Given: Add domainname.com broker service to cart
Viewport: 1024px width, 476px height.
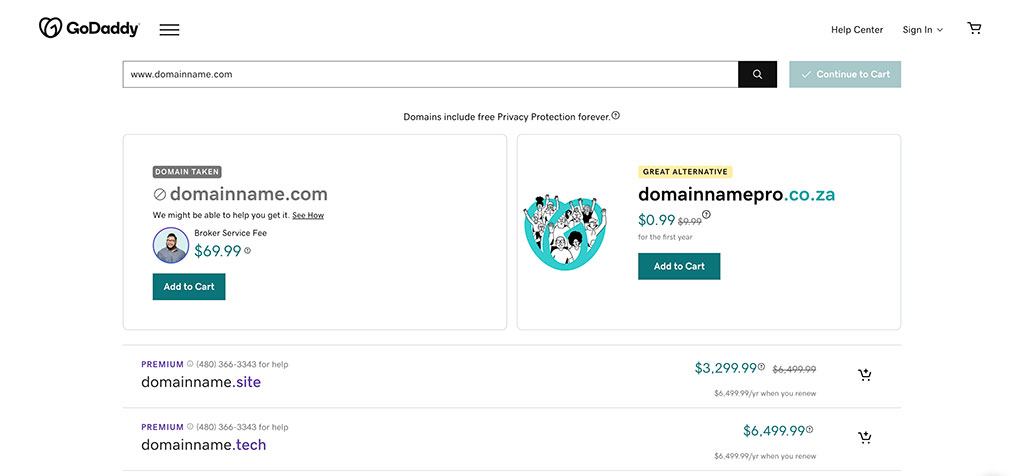Looking at the screenshot, I should [x=189, y=287].
